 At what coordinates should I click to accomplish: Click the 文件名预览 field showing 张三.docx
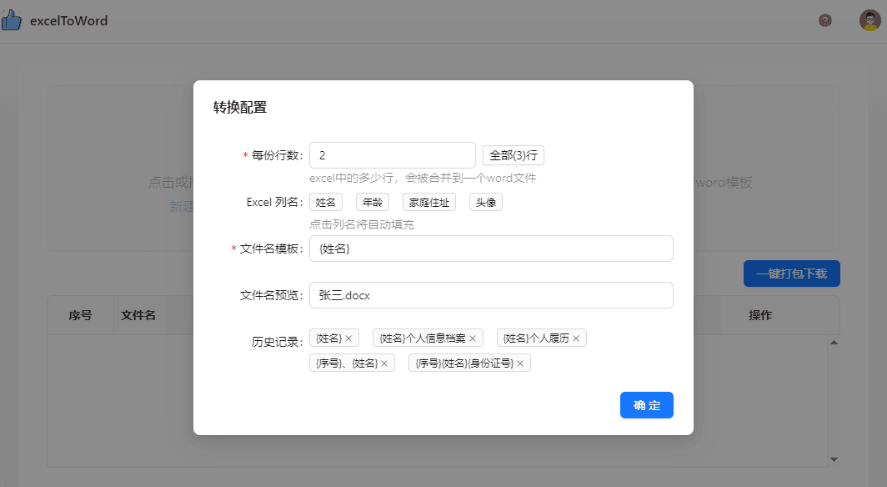491,295
